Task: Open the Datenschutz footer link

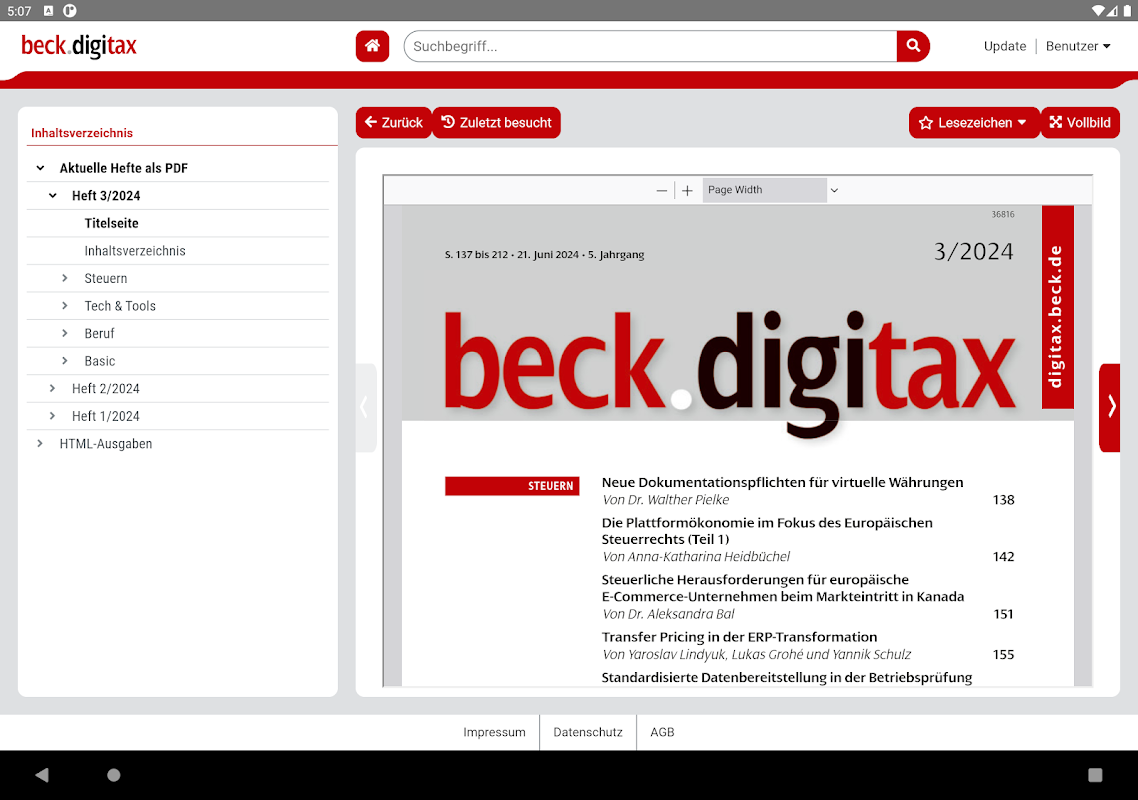Action: (x=588, y=732)
